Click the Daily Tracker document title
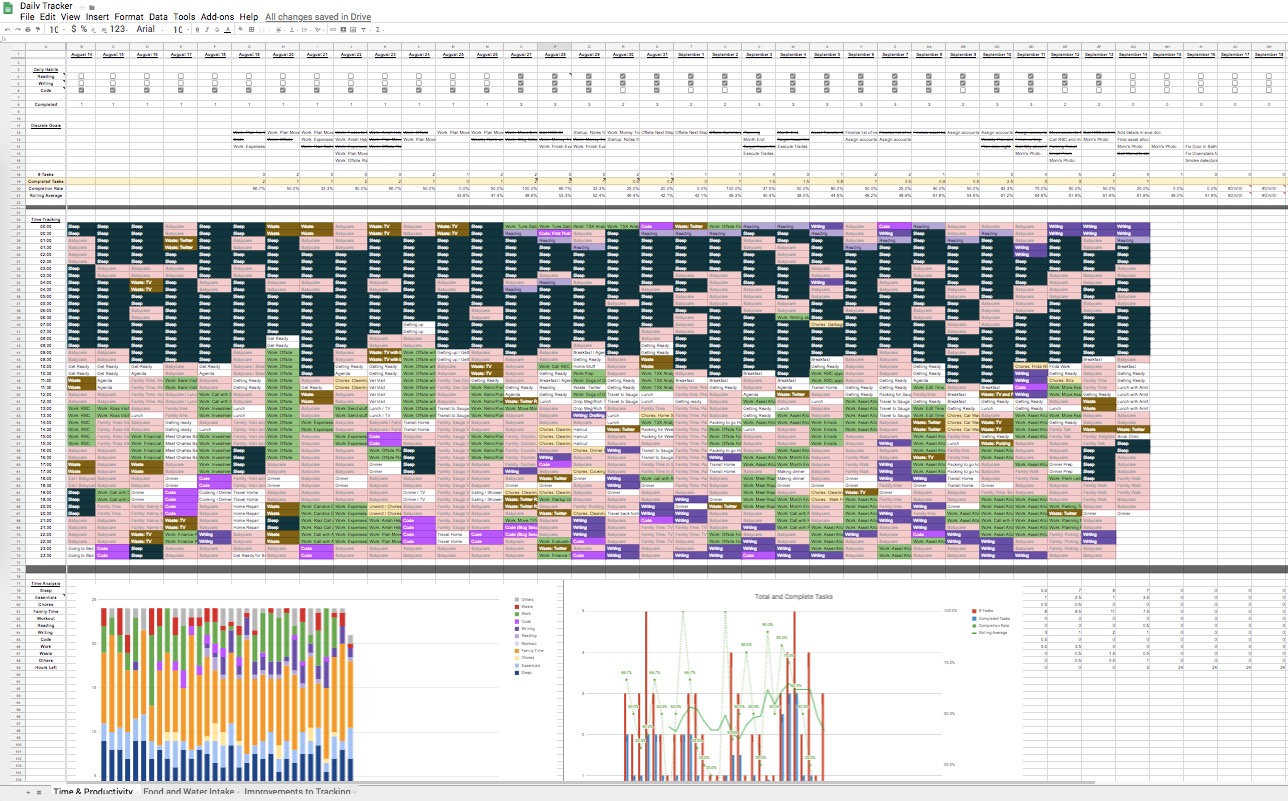 pos(46,6)
